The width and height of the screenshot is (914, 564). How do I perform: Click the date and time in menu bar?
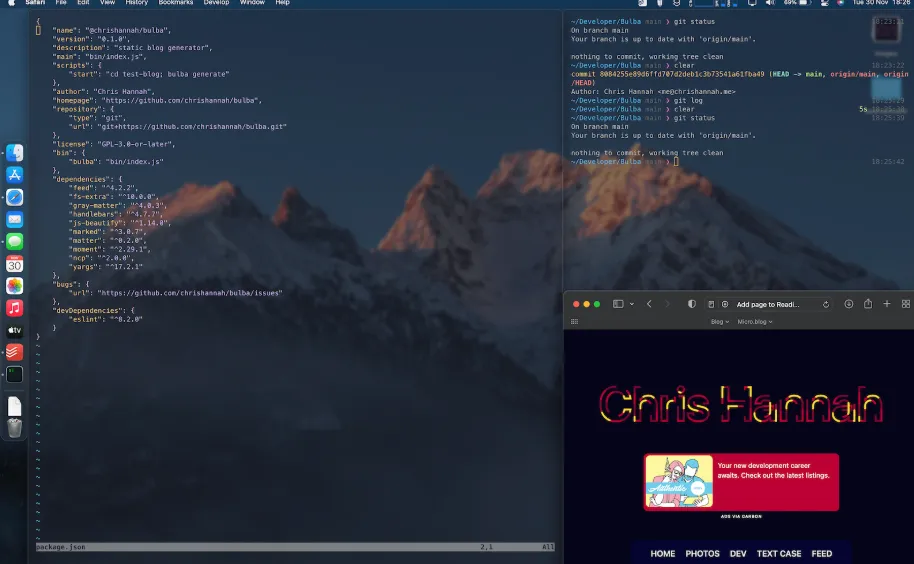[883, 2]
